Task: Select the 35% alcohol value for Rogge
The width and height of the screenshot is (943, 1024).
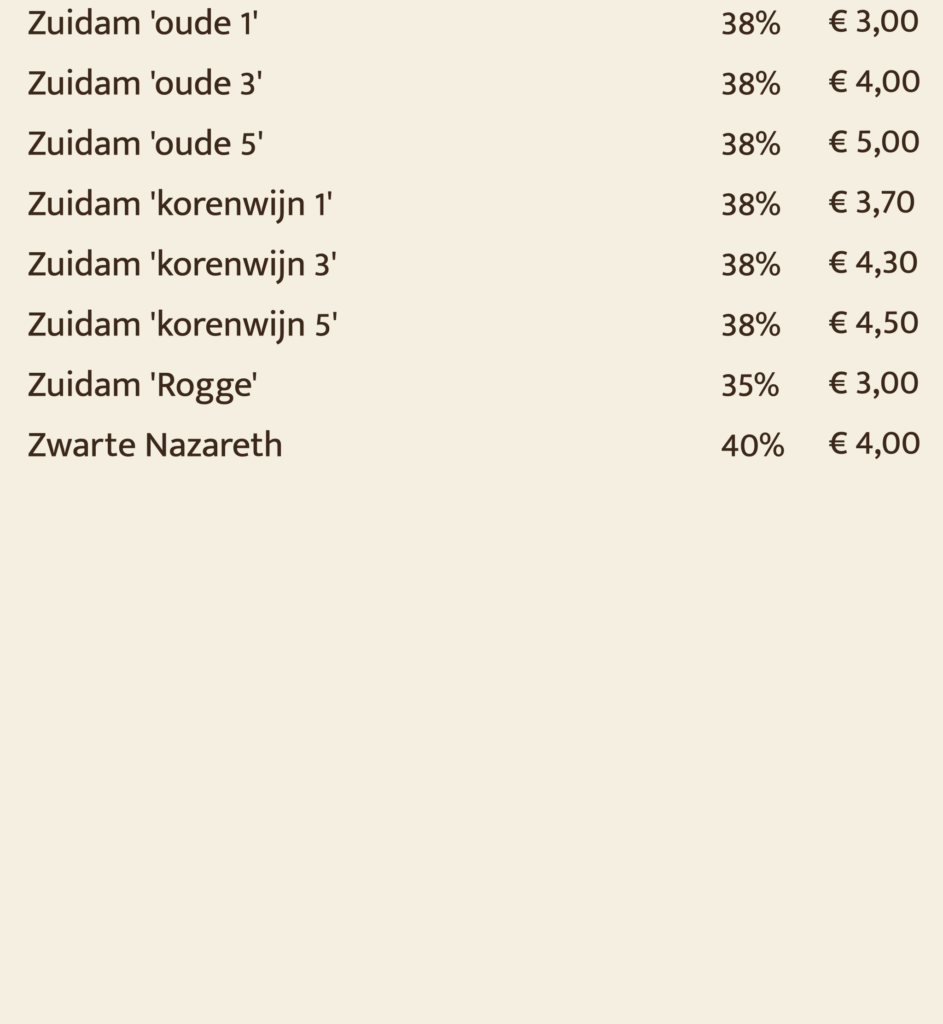Action: 750,385
